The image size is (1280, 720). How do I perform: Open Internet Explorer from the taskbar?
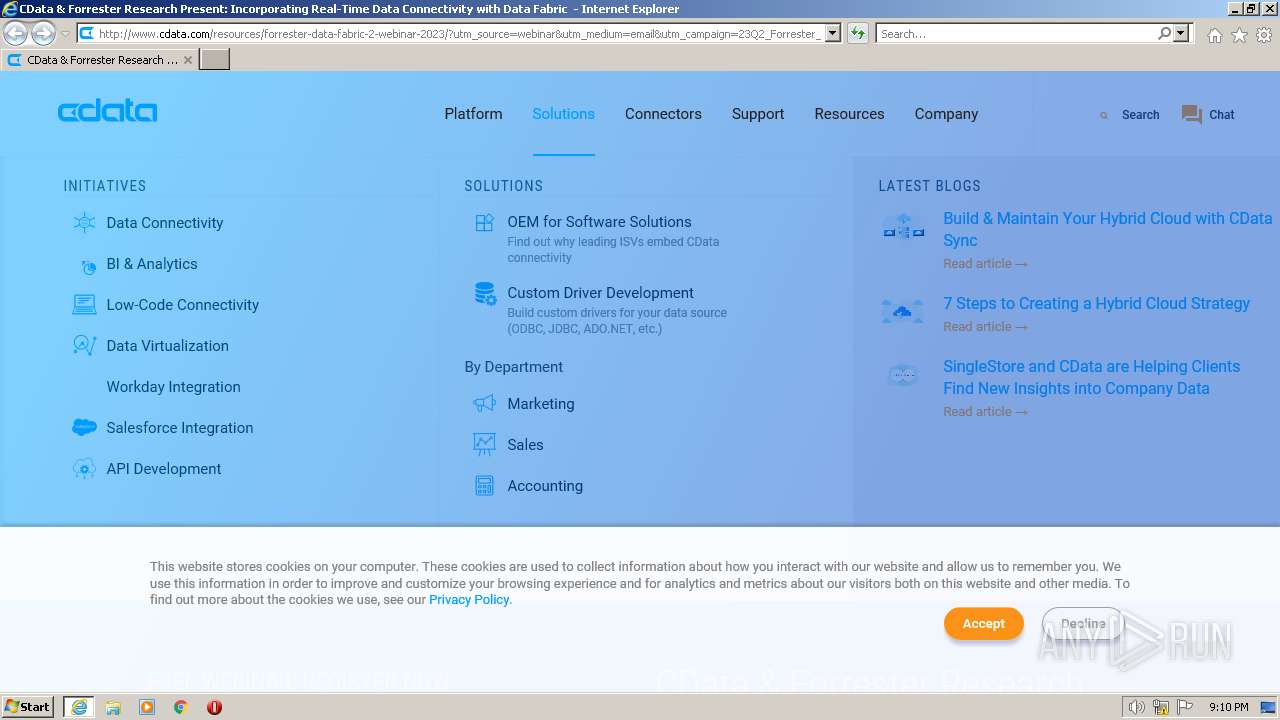pos(79,707)
